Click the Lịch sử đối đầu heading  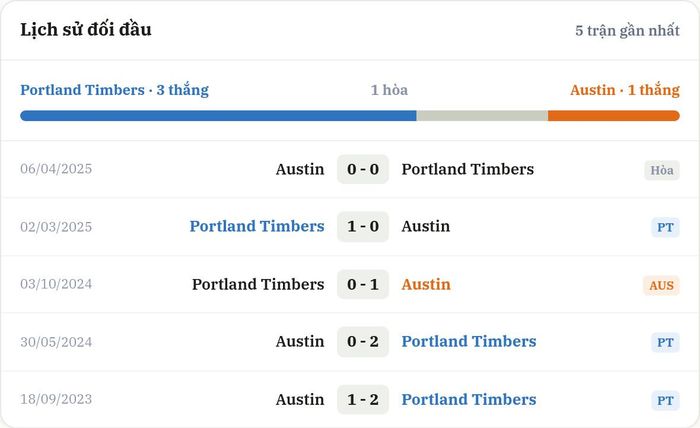(86, 29)
